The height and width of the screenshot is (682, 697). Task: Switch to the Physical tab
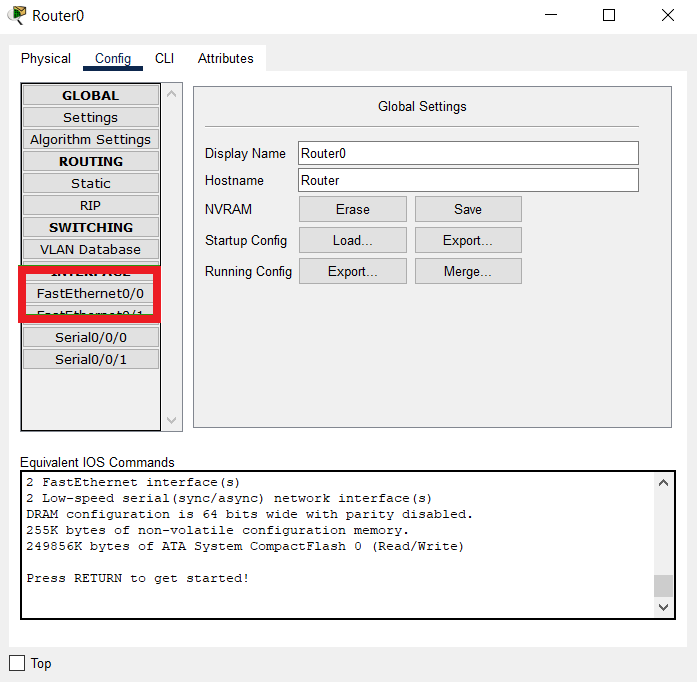pyautogui.click(x=46, y=59)
